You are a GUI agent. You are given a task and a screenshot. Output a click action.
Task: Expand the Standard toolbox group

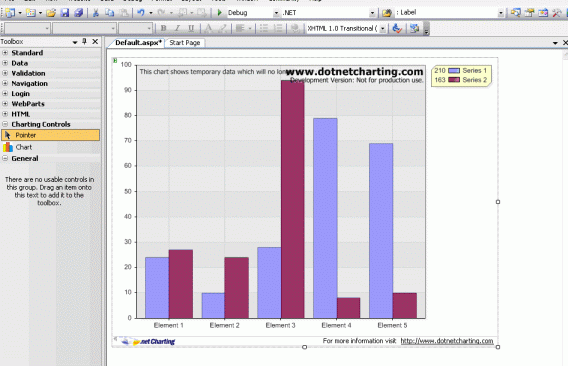coord(5,53)
